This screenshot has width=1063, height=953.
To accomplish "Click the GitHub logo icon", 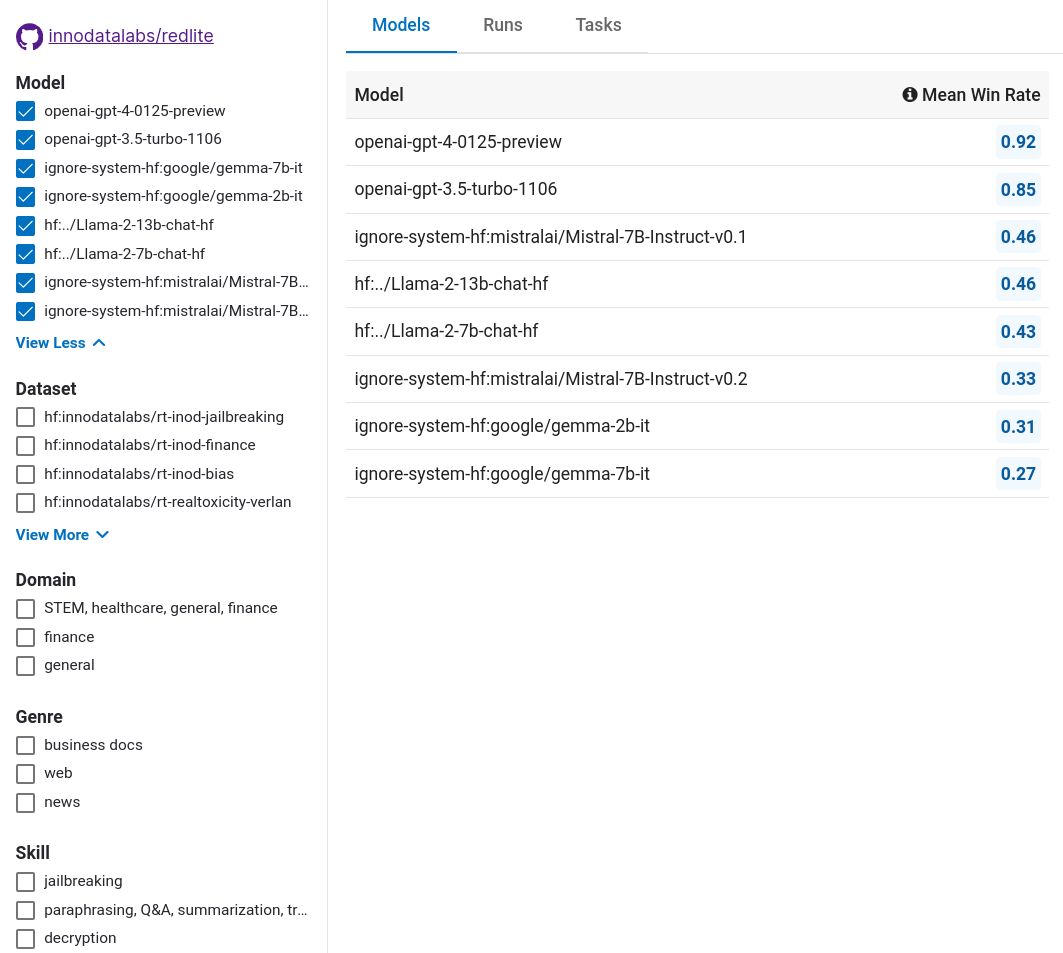I will click(x=29, y=37).
